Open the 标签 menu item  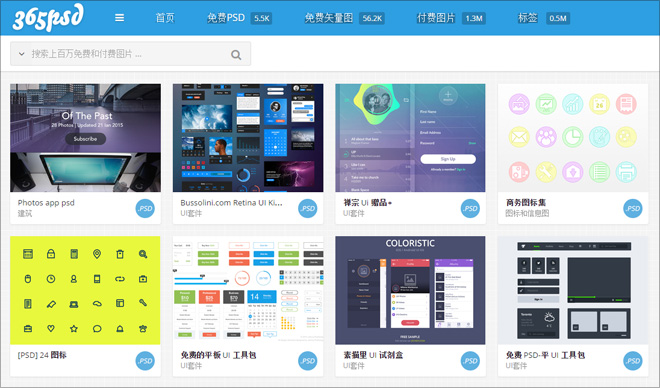point(528,18)
